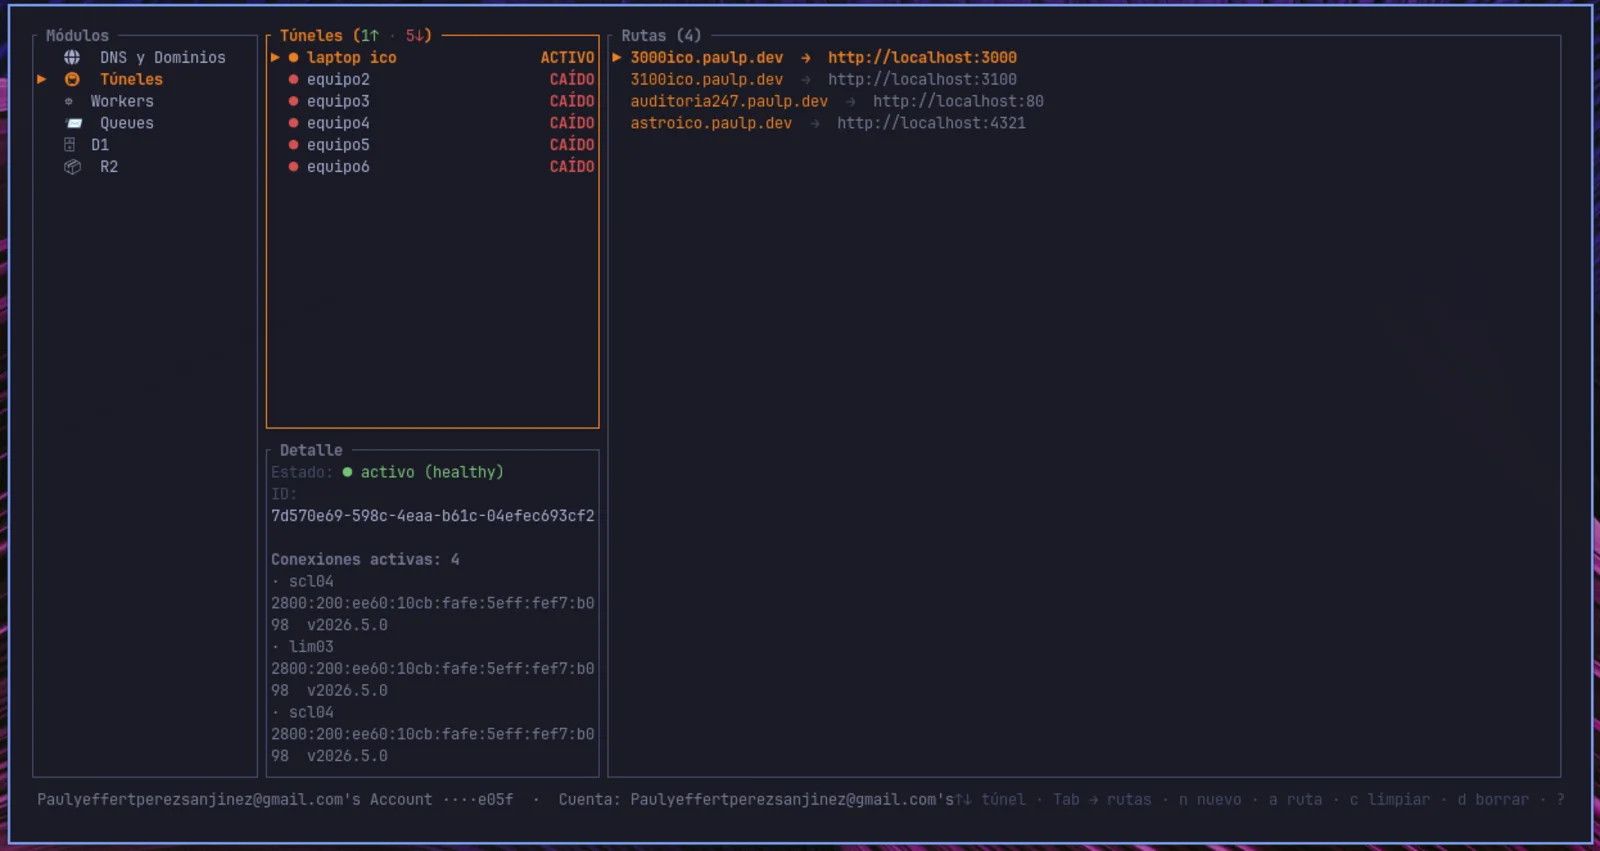Open the D1 module

click(x=100, y=145)
